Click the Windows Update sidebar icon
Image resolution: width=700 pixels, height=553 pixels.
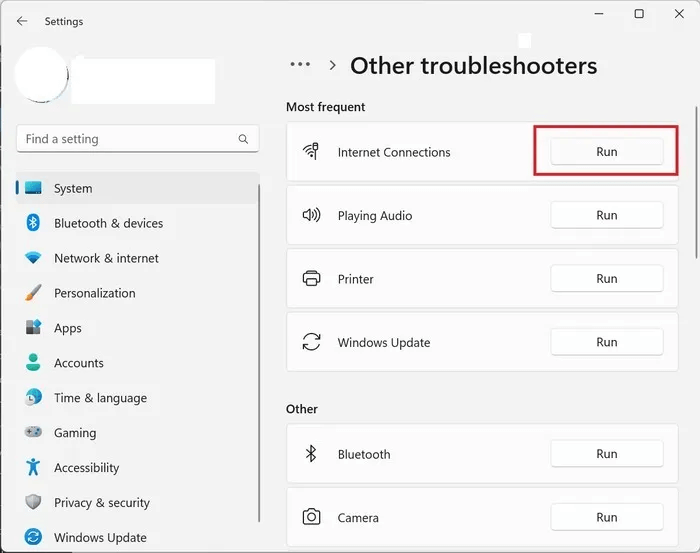coord(33,536)
